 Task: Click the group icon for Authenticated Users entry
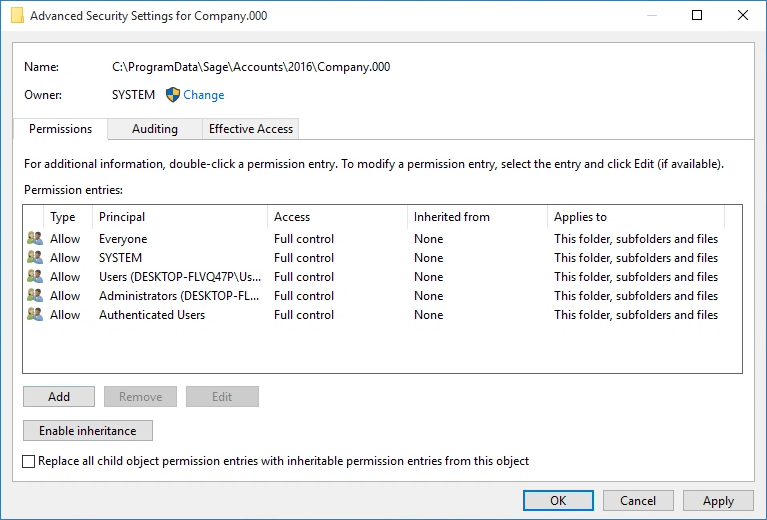pos(35,315)
